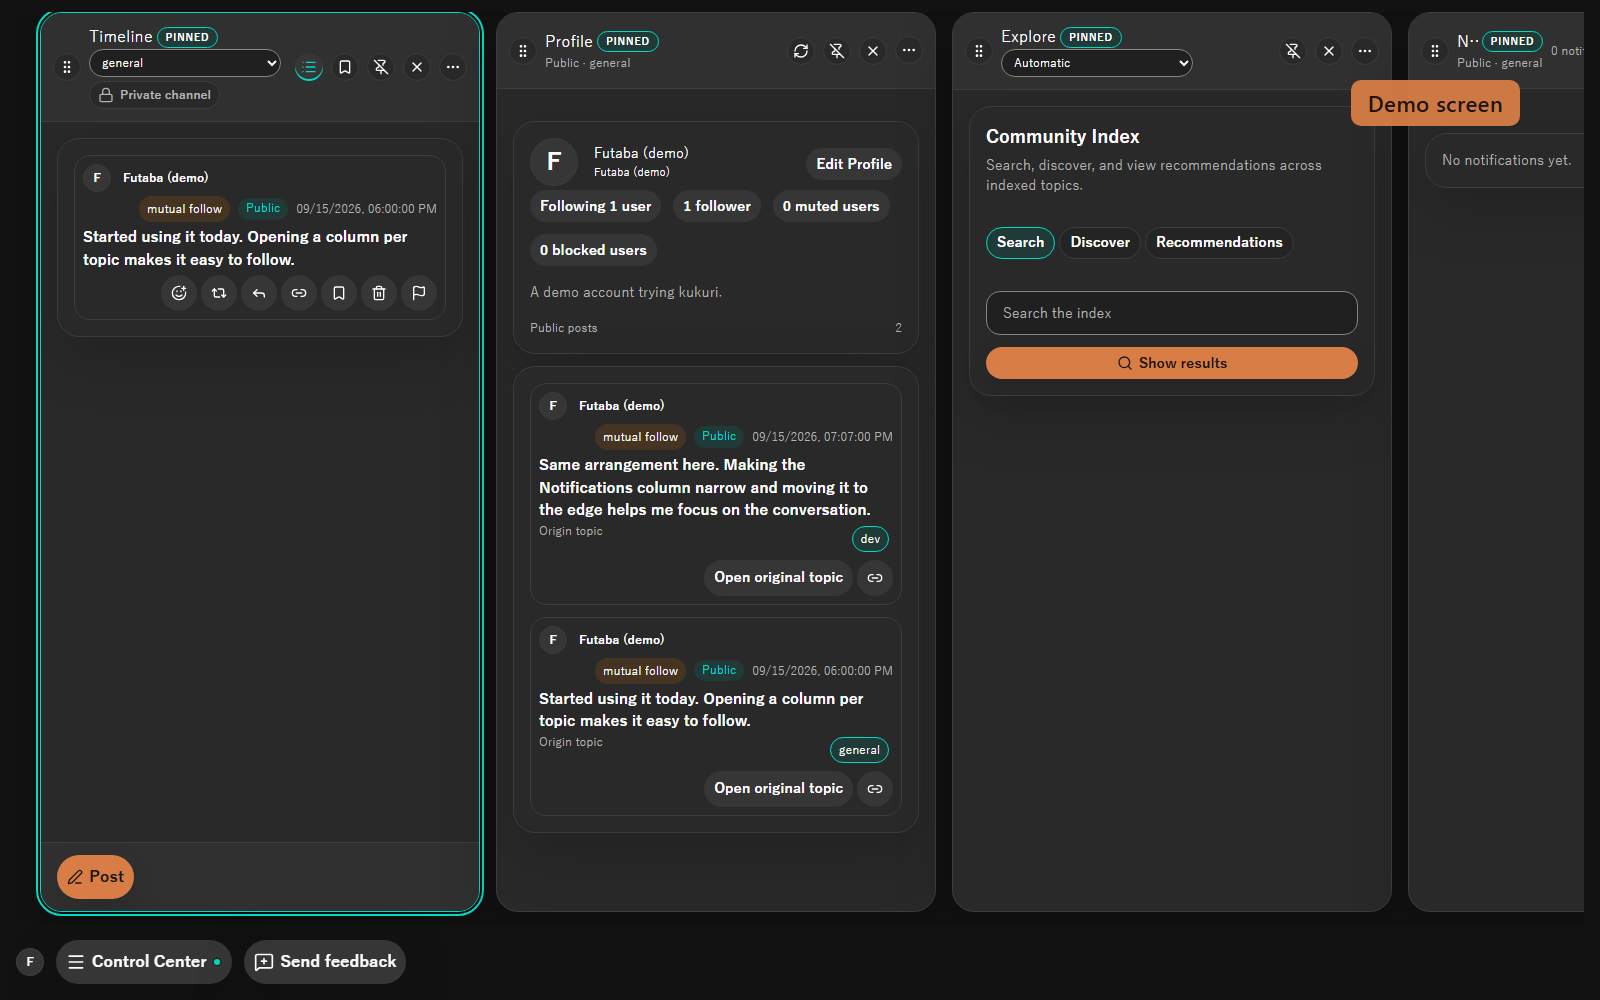Open Timeline column more options

click(453, 67)
